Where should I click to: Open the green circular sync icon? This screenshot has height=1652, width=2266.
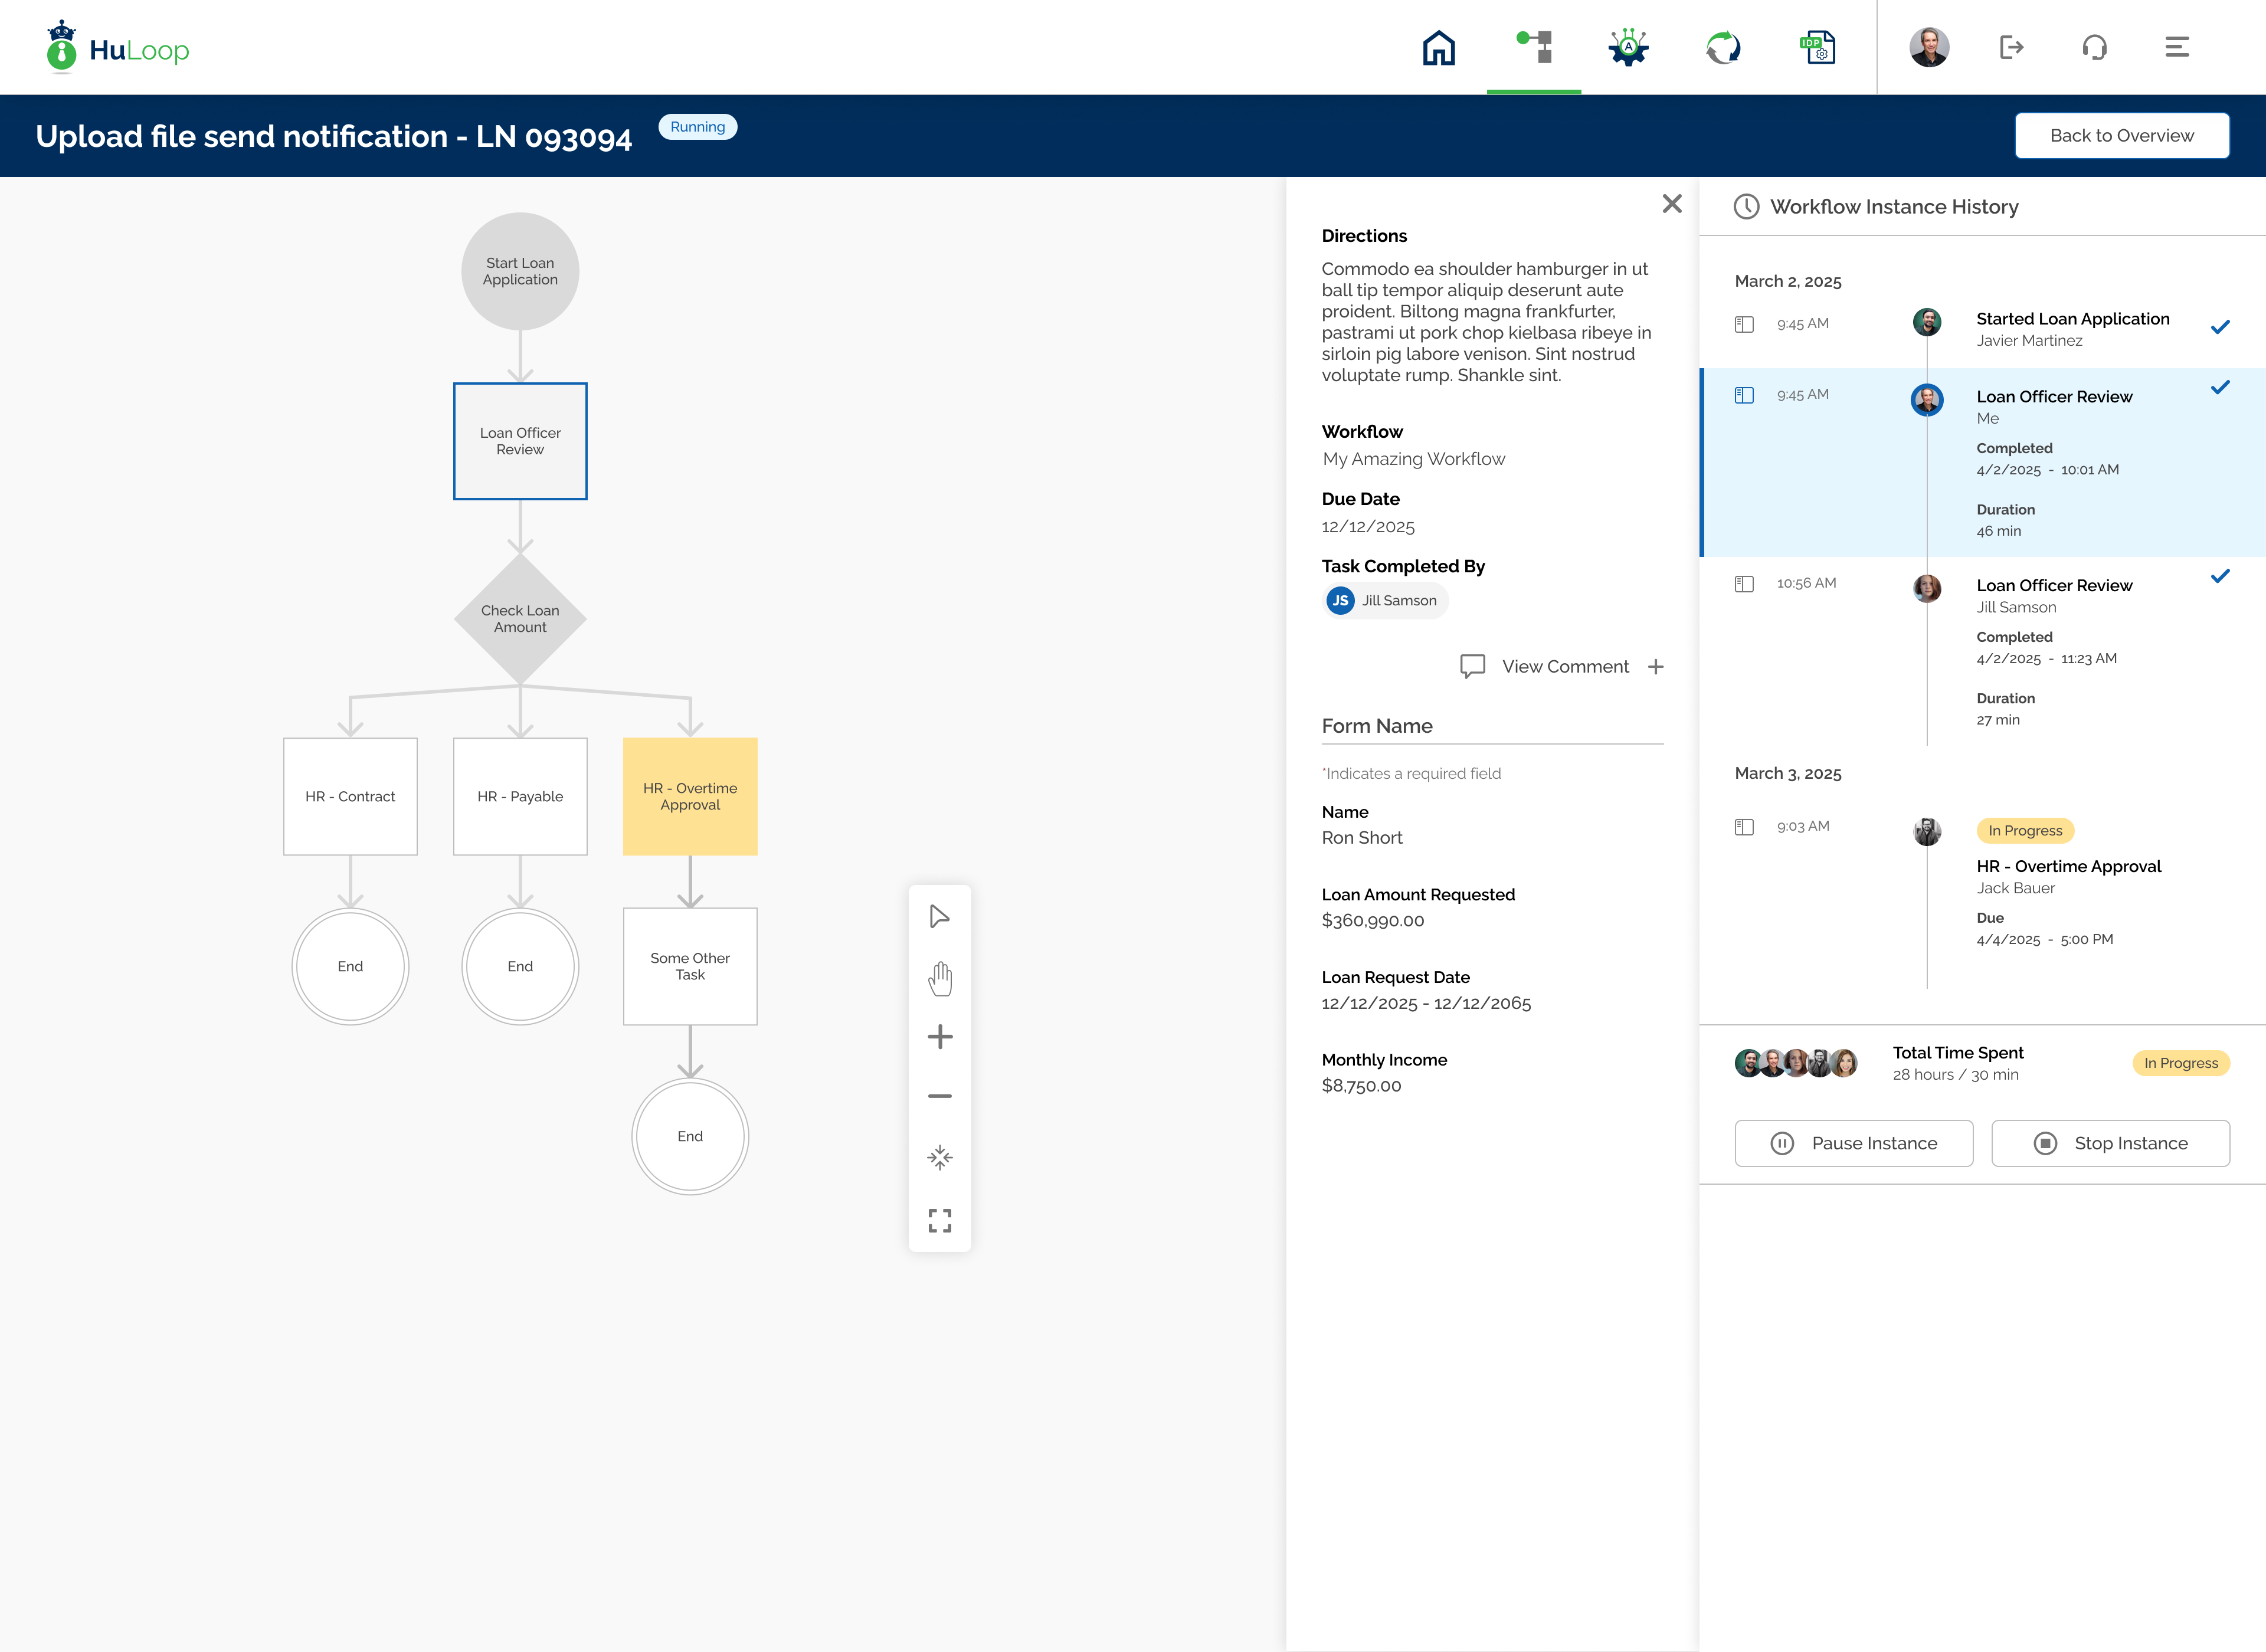coord(1723,47)
